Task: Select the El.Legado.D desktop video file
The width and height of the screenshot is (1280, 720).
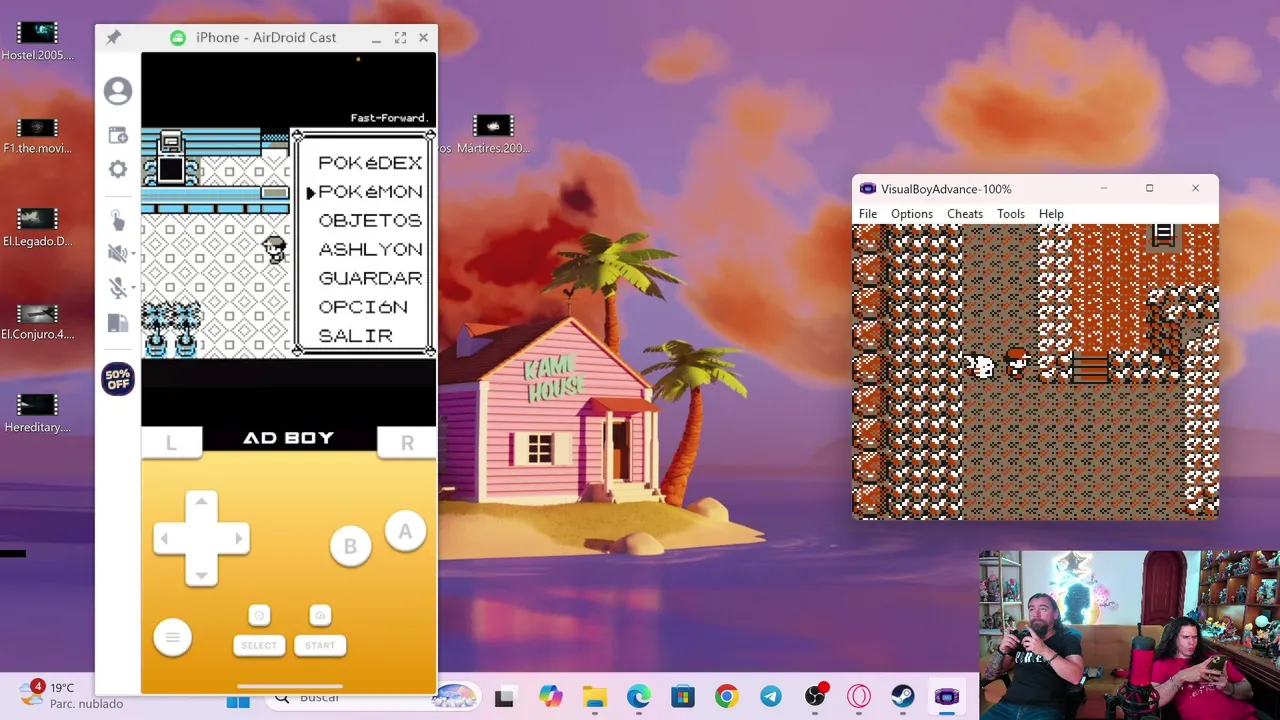Action: click(x=38, y=228)
